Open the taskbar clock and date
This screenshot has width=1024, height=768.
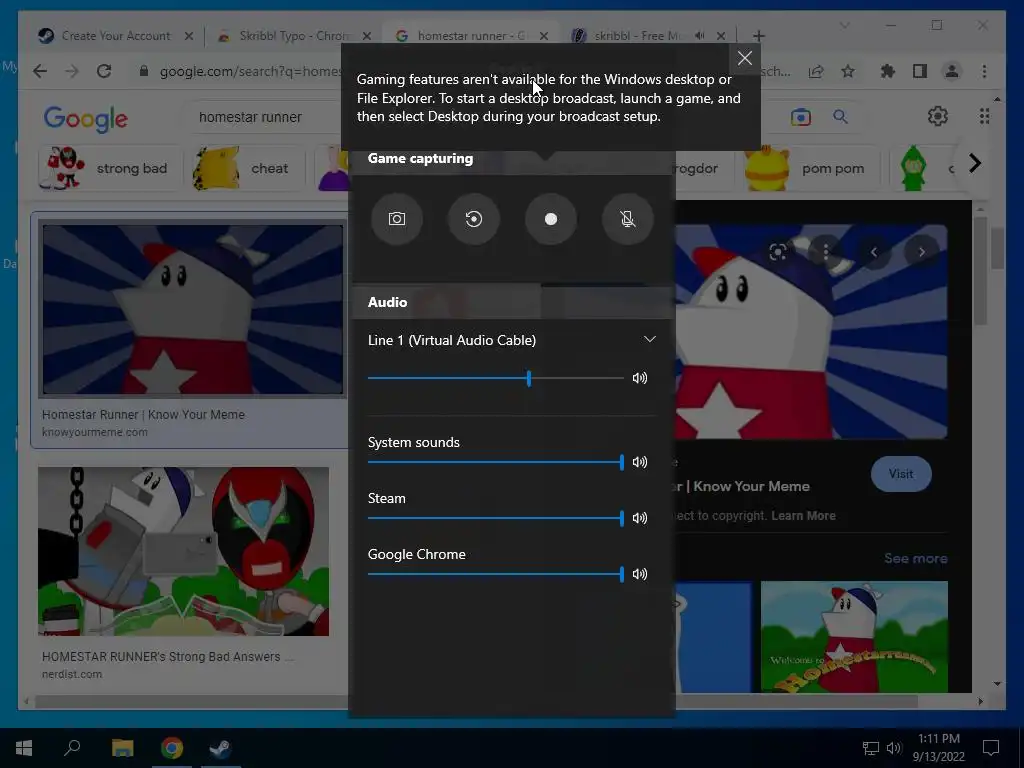point(938,748)
